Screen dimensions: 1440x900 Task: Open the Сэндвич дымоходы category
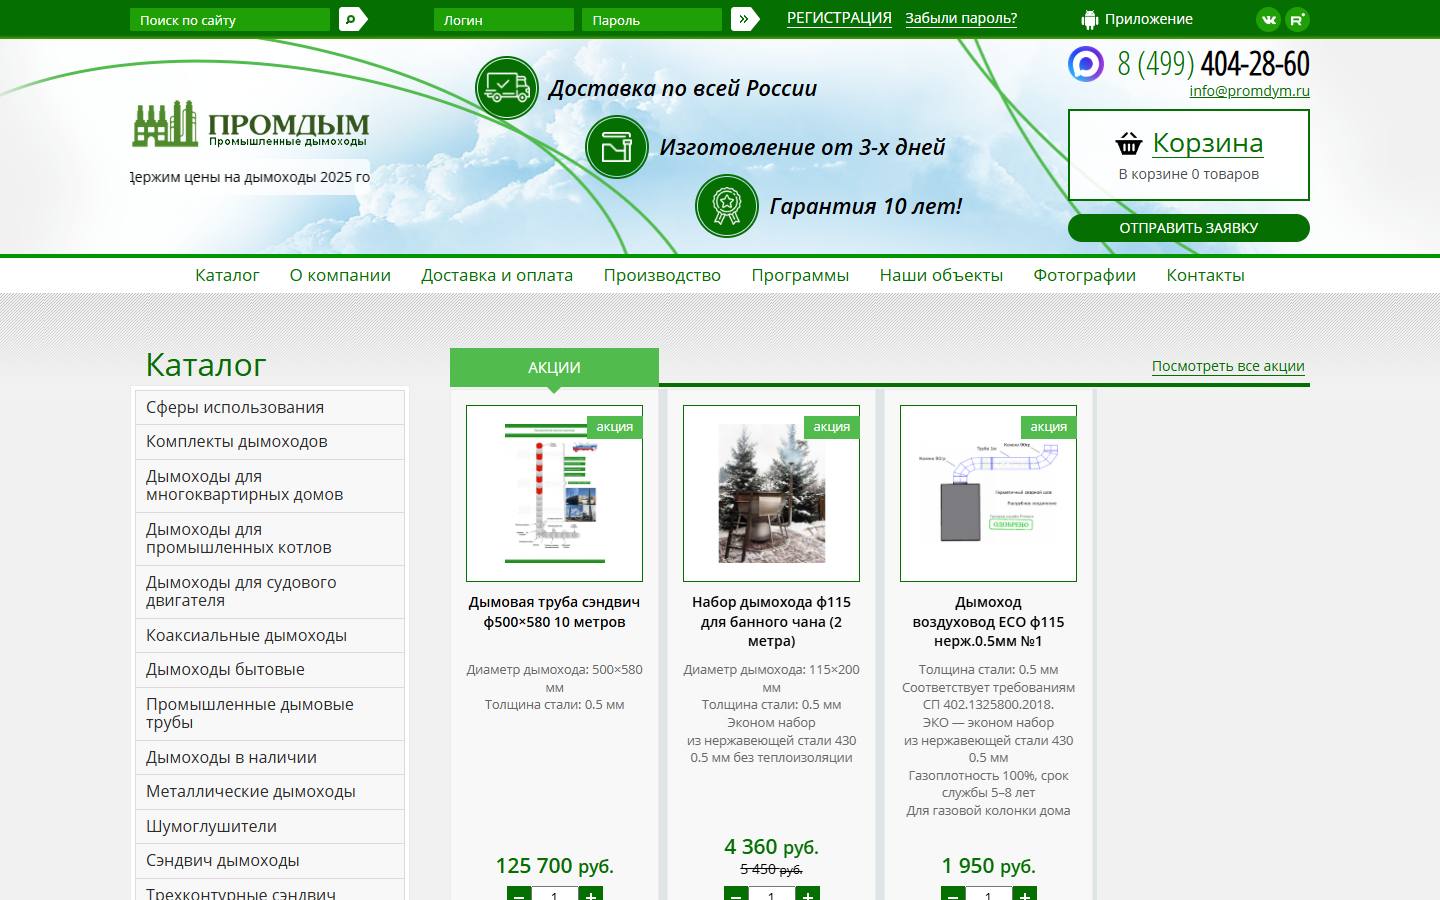click(270, 860)
